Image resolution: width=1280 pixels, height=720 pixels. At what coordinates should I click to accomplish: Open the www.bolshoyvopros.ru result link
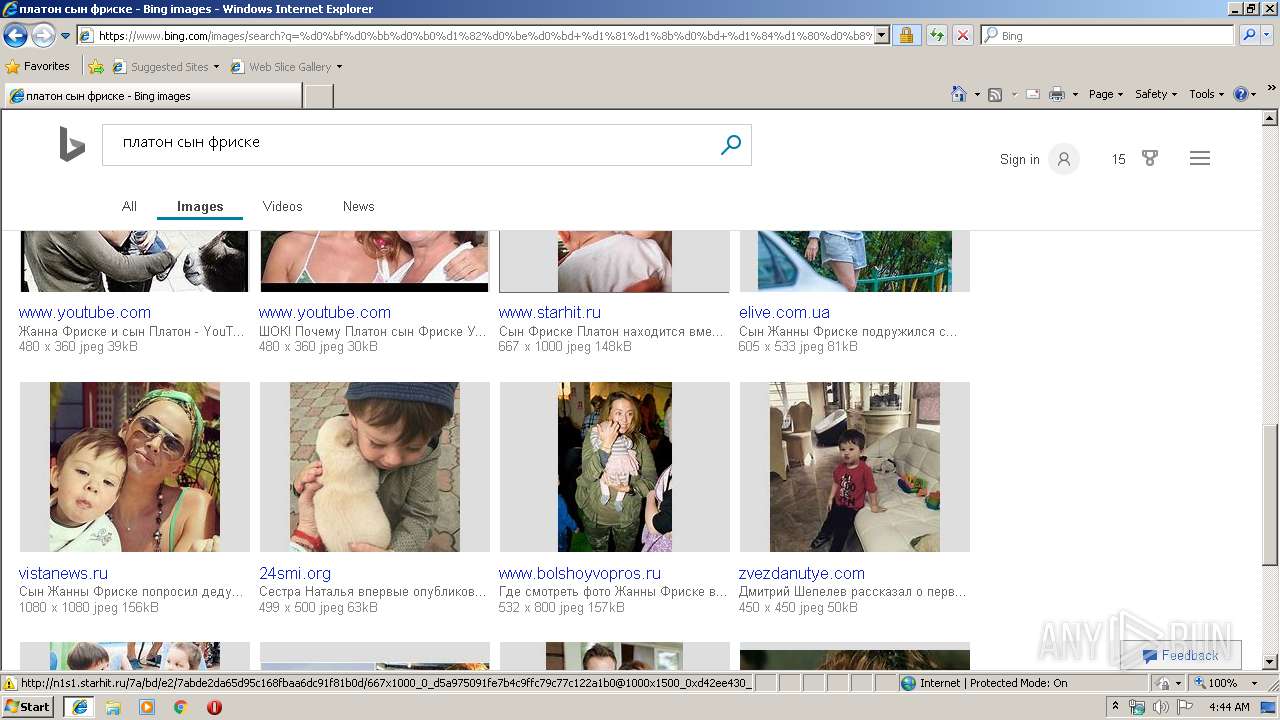[579, 573]
